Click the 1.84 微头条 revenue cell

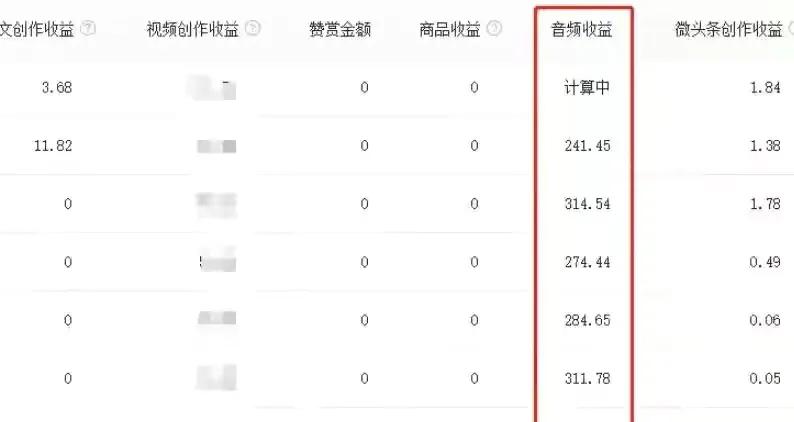point(765,88)
